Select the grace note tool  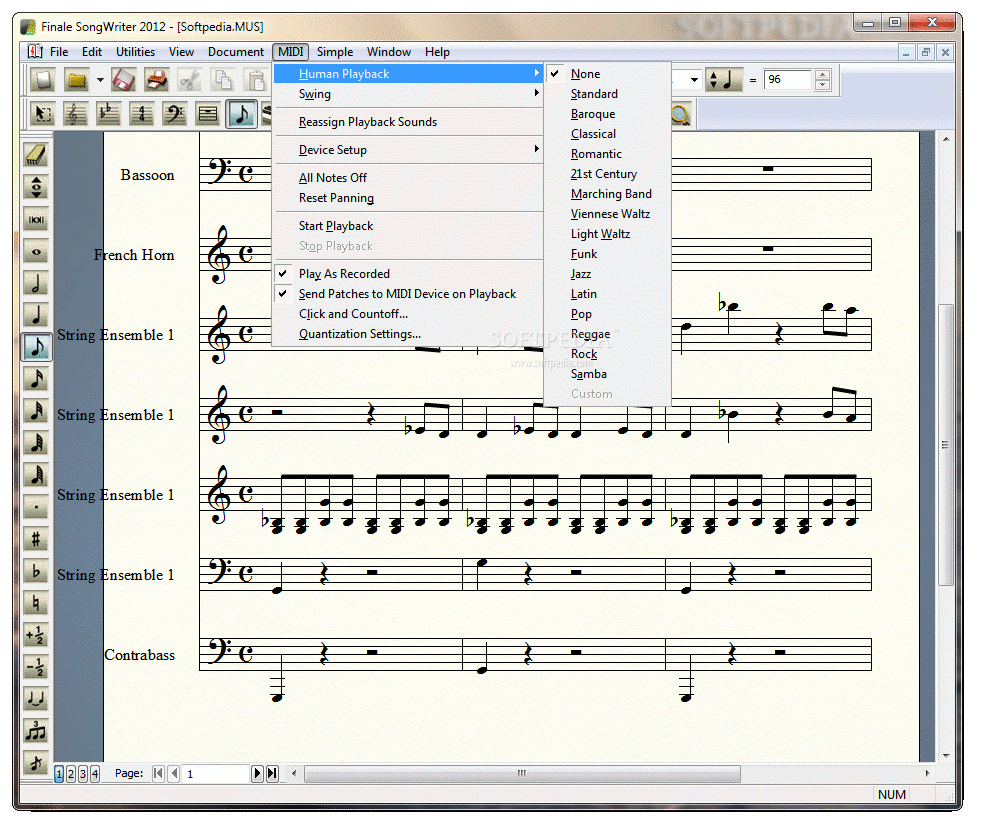pos(36,763)
